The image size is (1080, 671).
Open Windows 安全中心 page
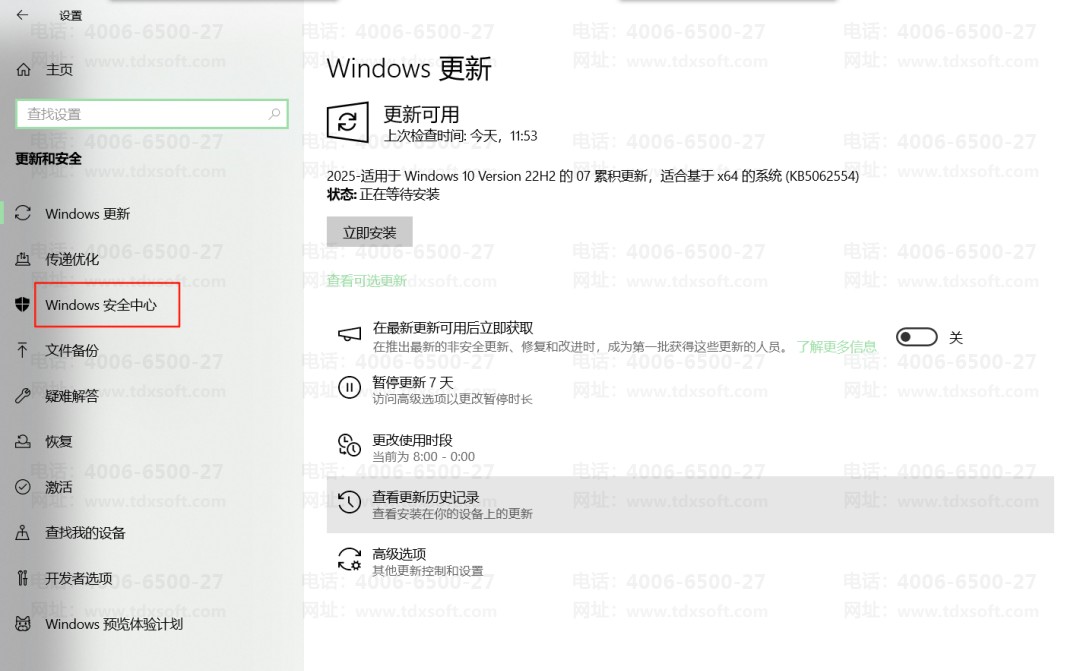tap(101, 304)
